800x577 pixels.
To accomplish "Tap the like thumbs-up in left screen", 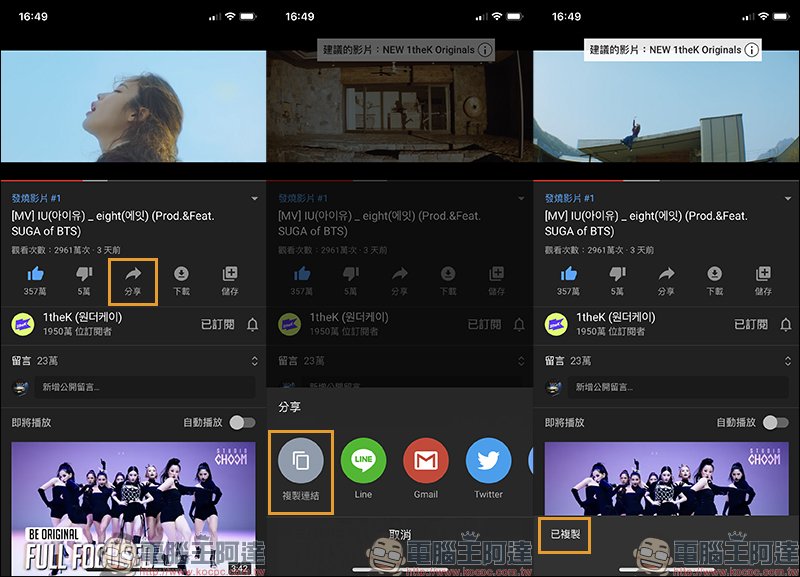I will point(35,274).
